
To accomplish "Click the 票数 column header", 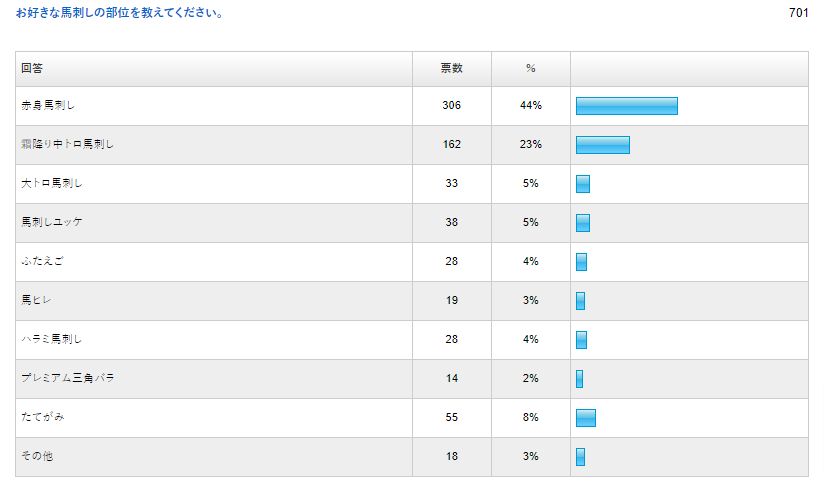I will coord(452,69).
